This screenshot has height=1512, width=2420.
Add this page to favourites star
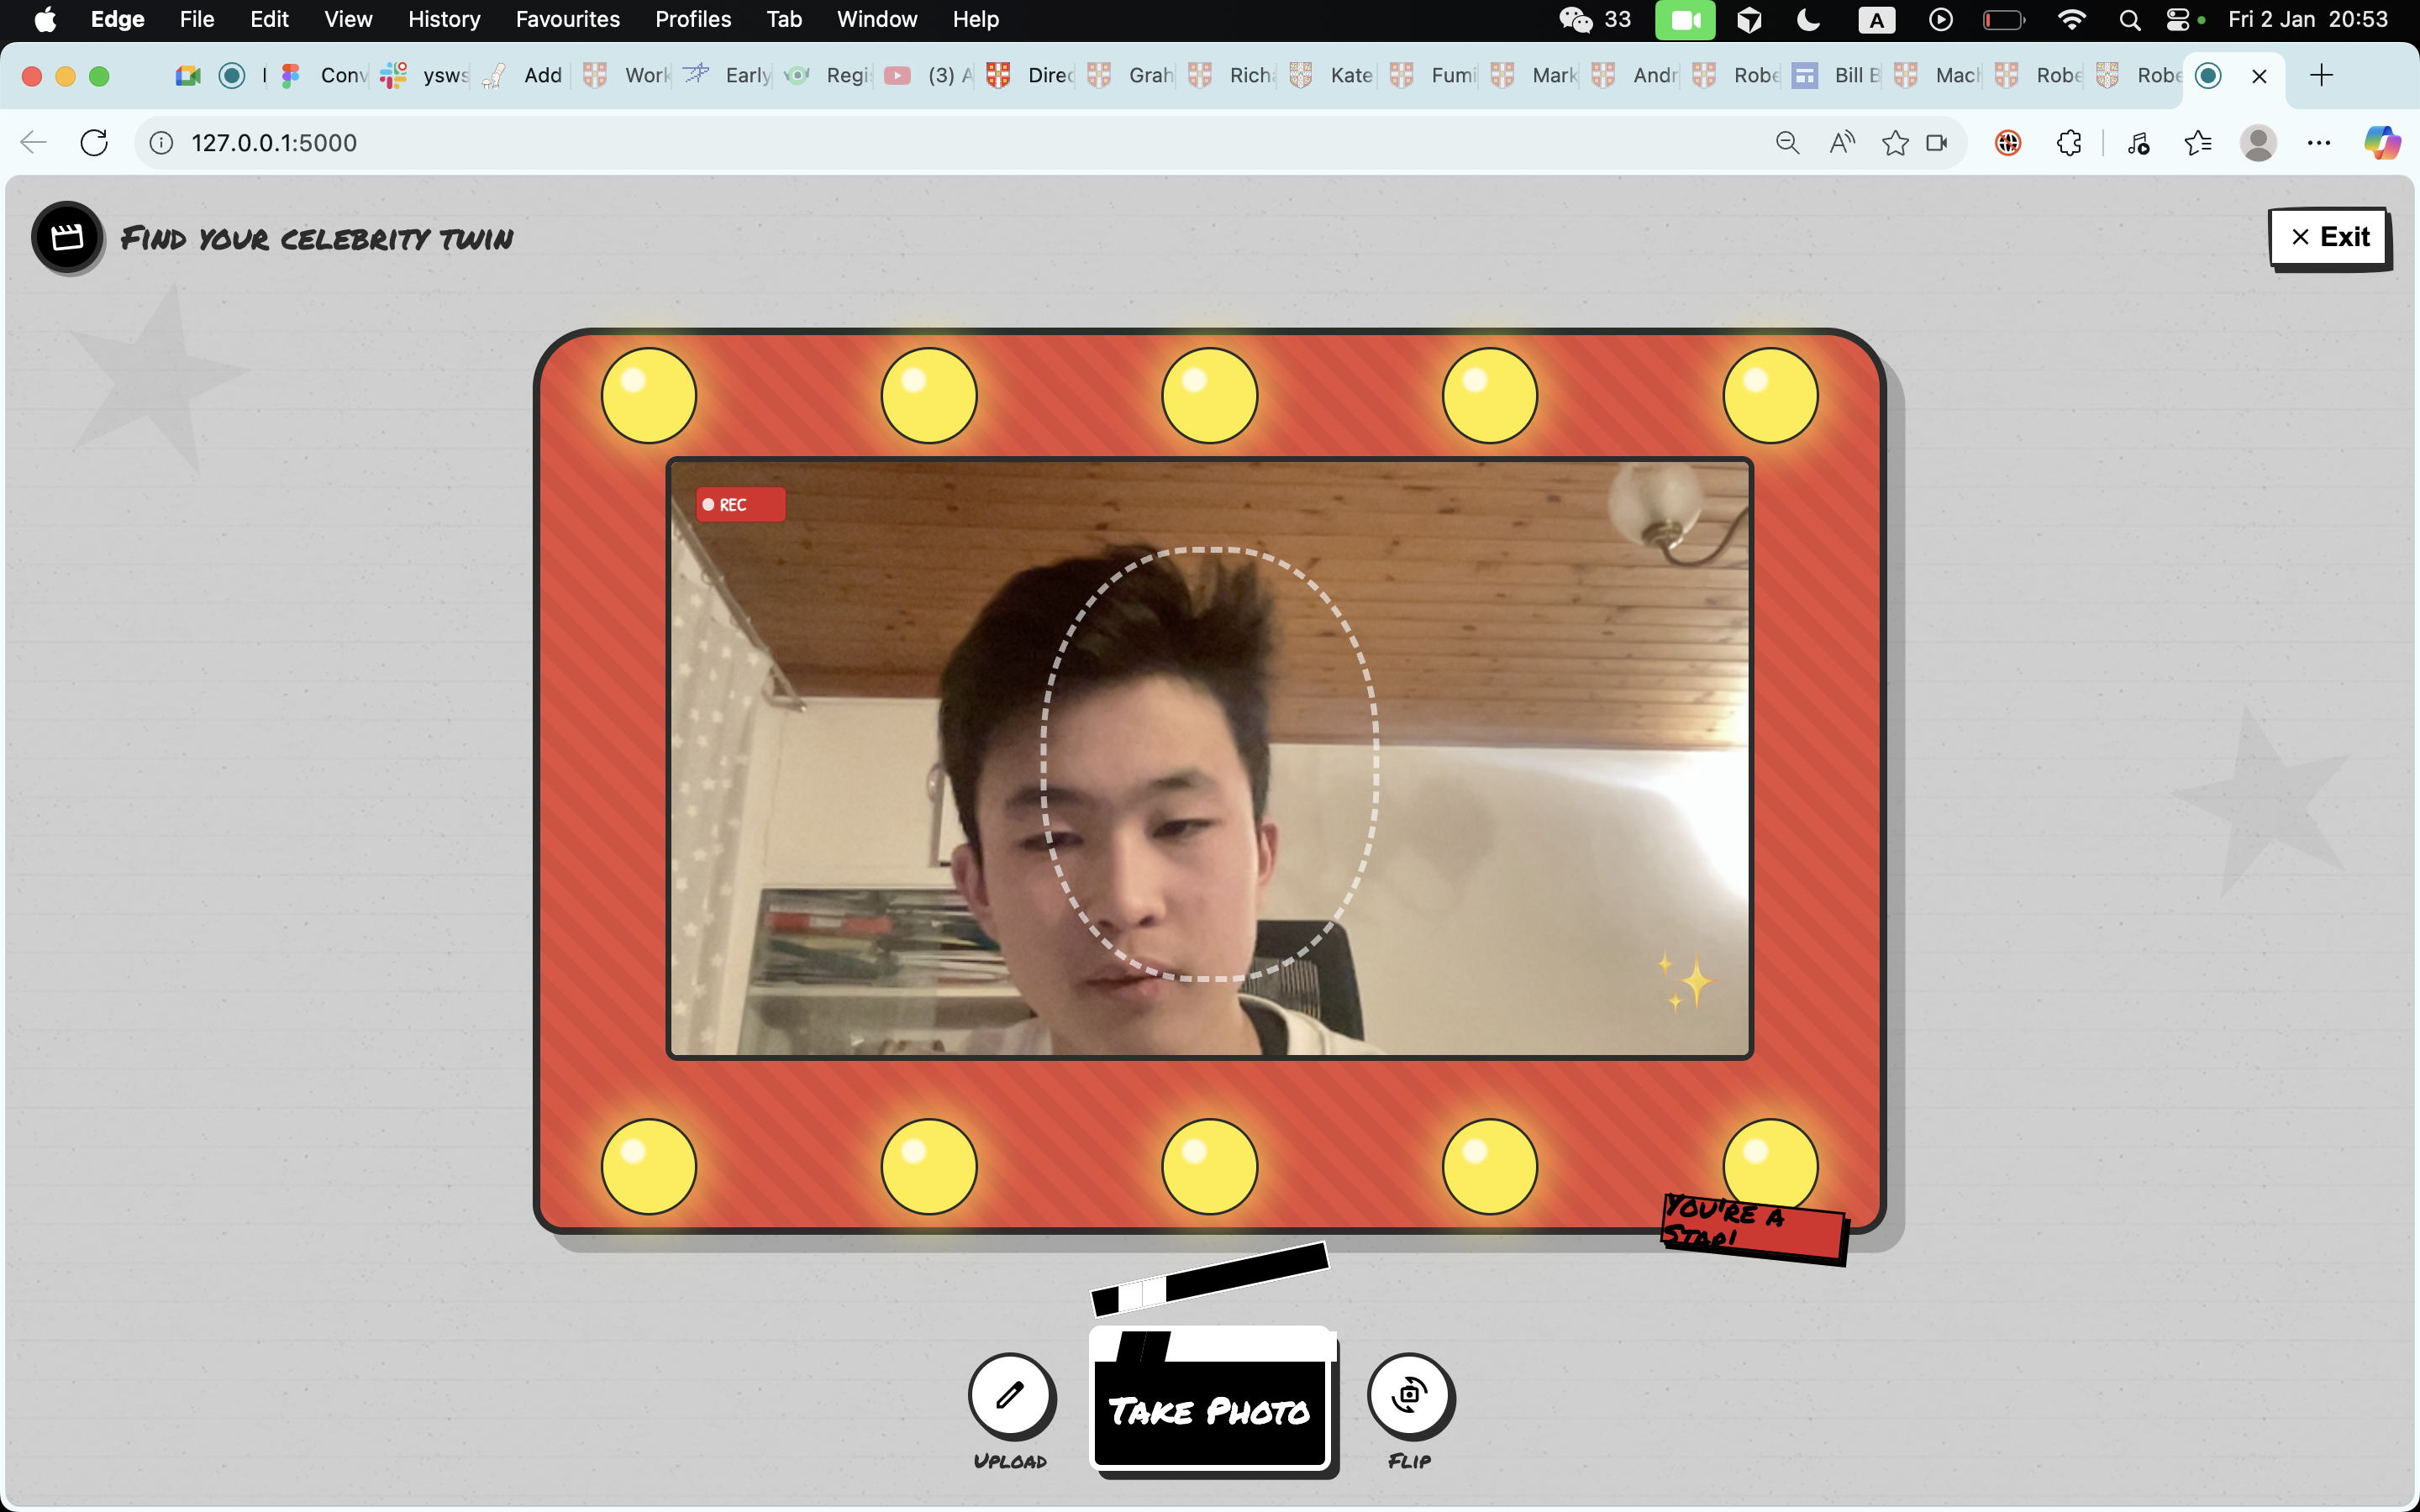pyautogui.click(x=1894, y=143)
